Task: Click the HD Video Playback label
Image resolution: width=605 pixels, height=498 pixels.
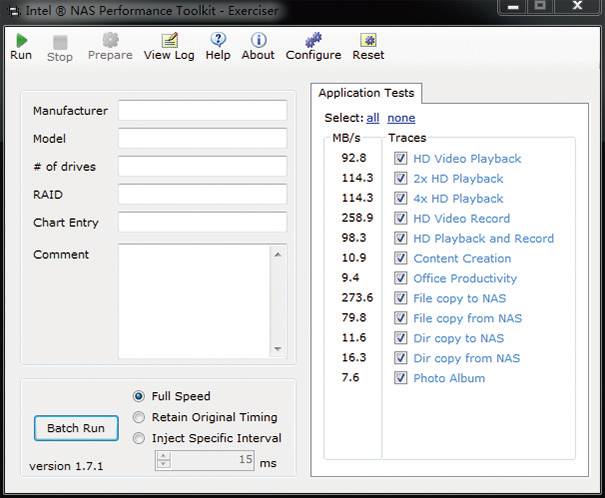Action: pos(467,159)
